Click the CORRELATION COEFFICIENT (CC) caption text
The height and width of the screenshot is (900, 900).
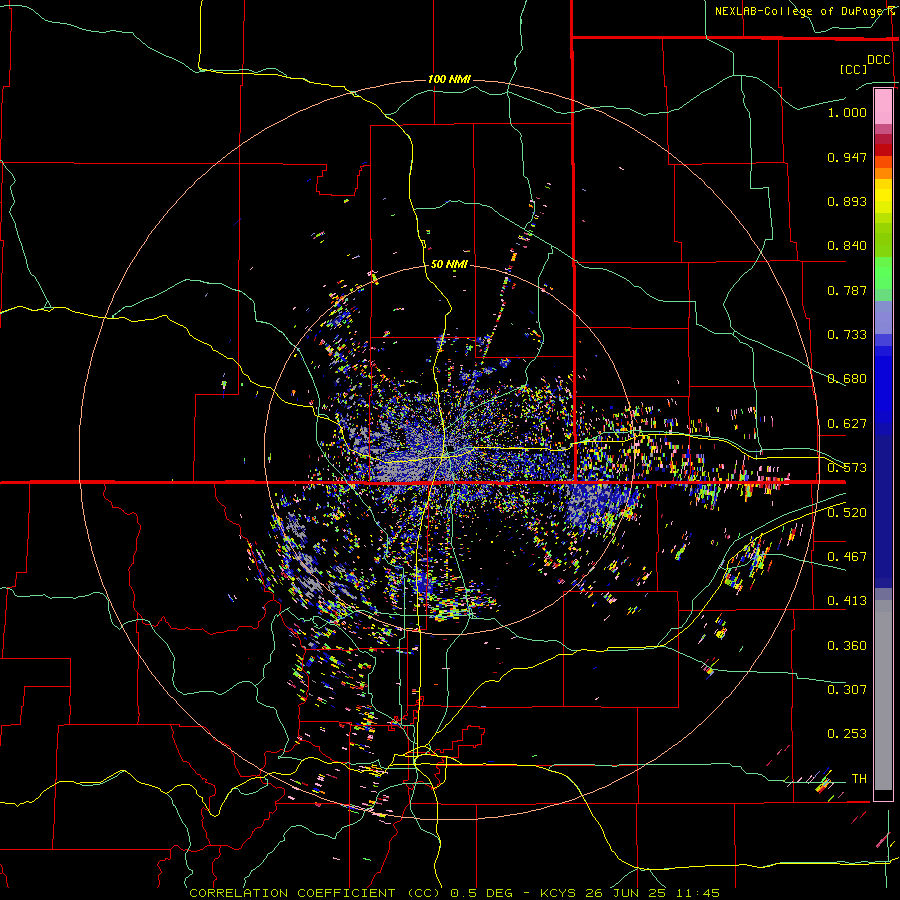(x=315, y=893)
